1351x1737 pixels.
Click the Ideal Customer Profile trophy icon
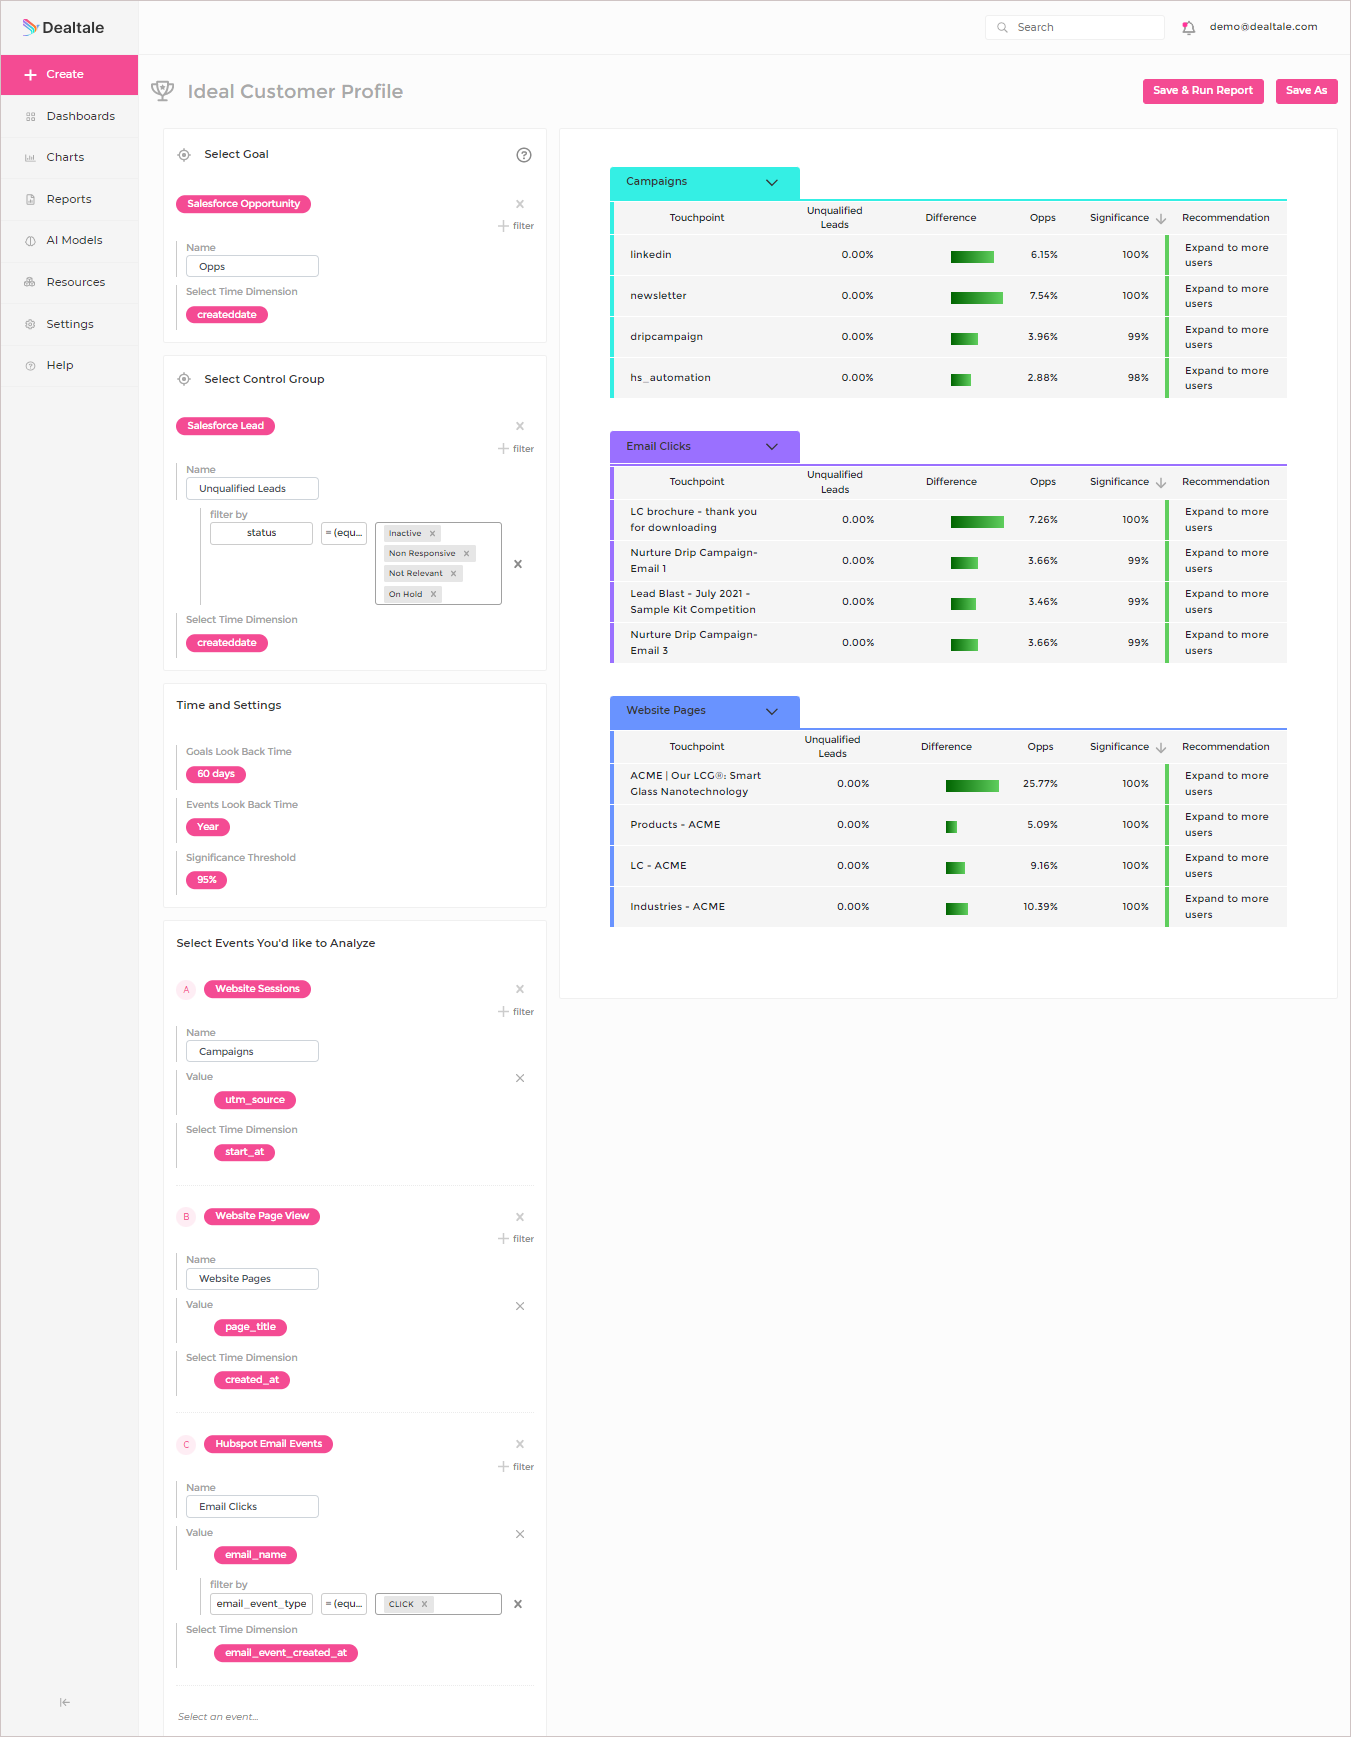pyautogui.click(x=162, y=91)
